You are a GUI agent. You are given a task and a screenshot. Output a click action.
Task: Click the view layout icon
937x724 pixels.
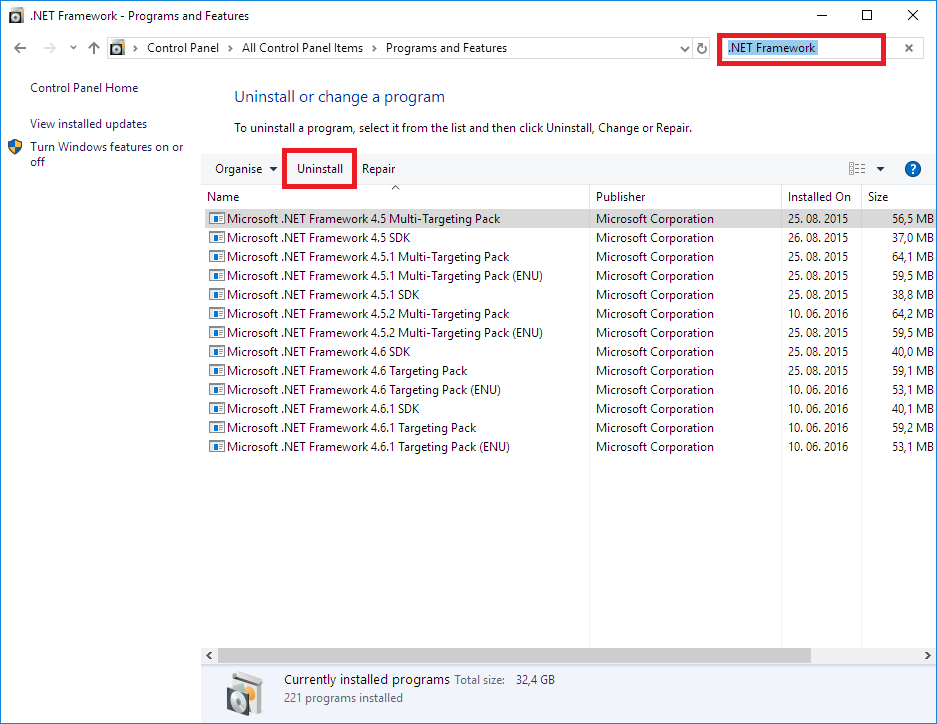pos(857,169)
